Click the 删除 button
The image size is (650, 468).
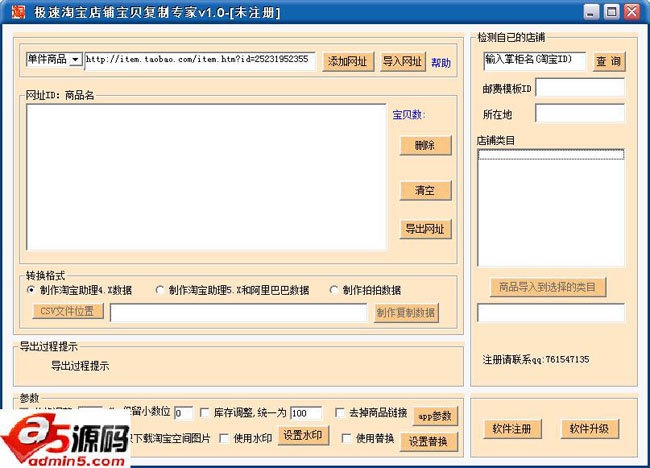[425, 145]
